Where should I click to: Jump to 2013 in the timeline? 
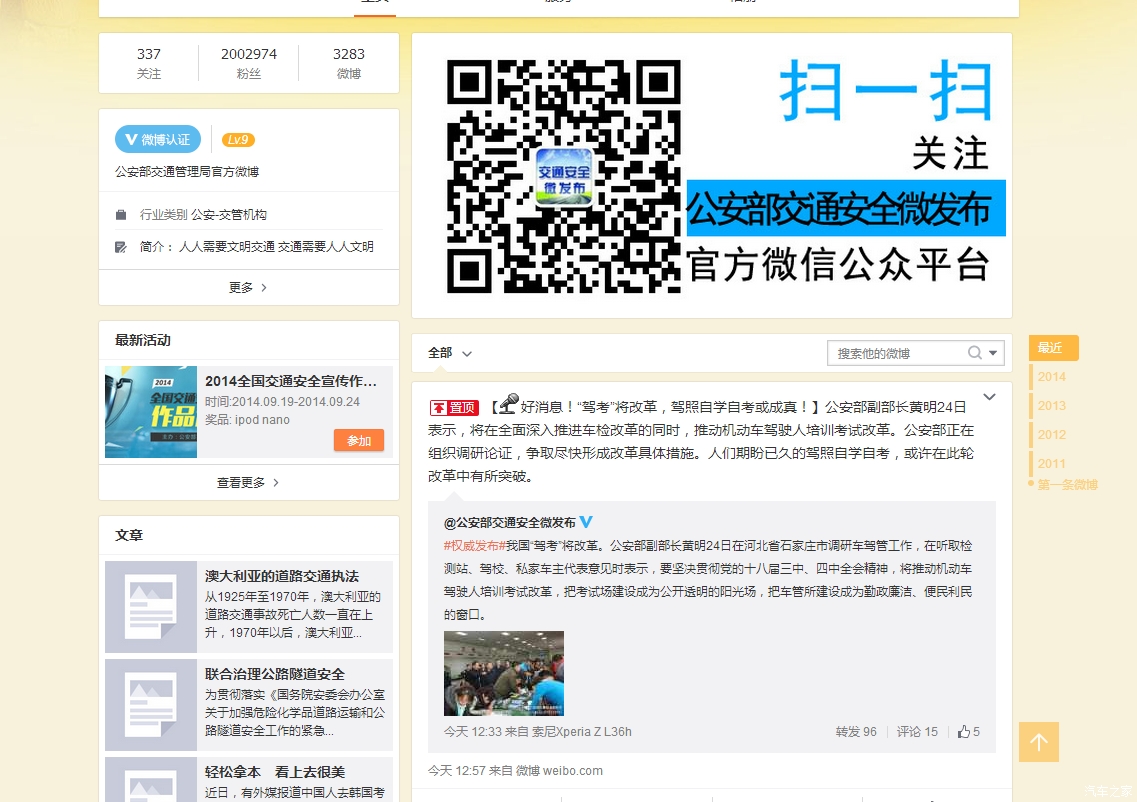[1051, 405]
